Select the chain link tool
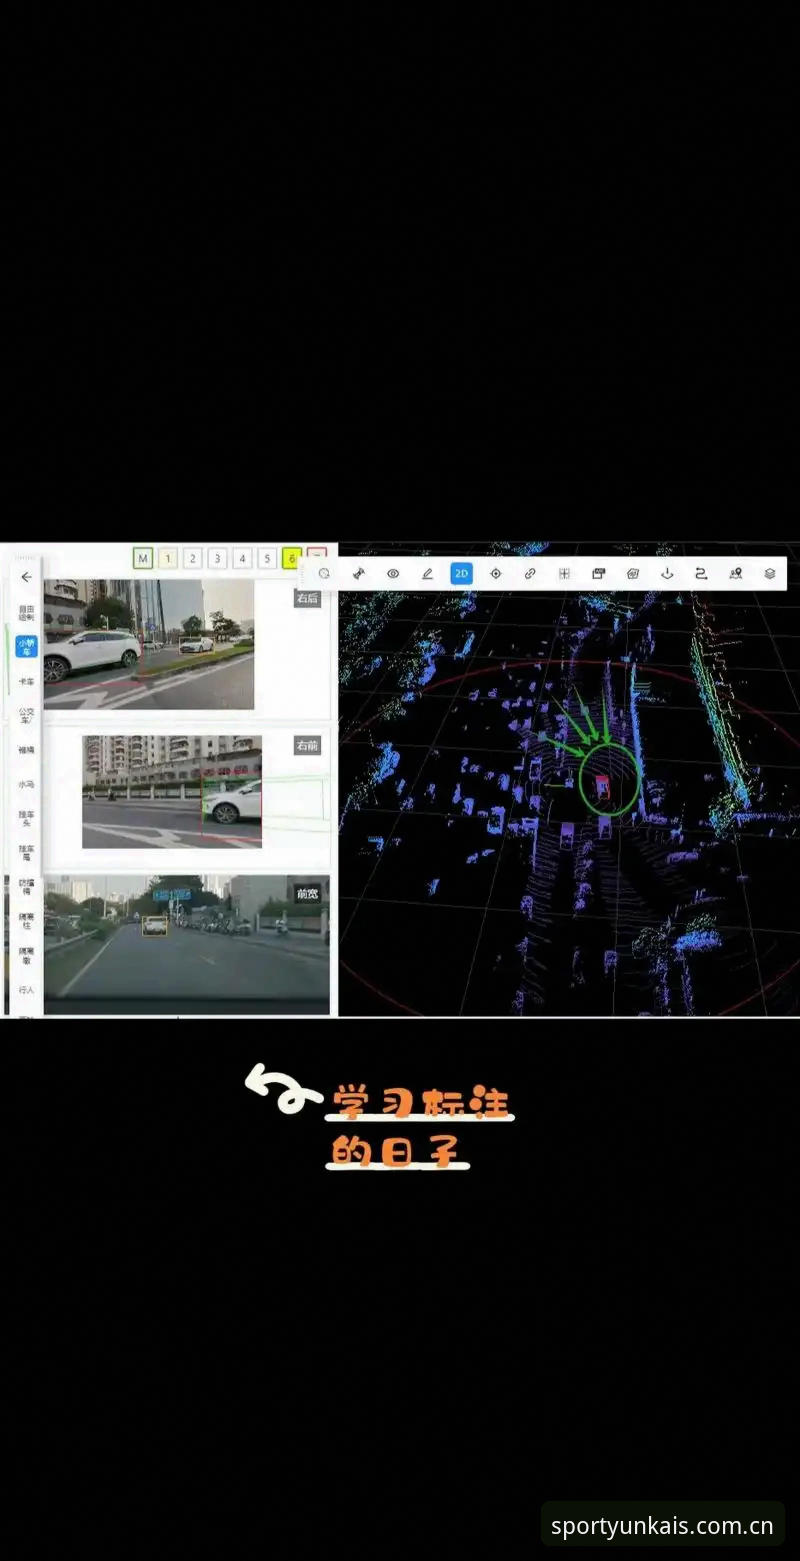Image resolution: width=800 pixels, height=1561 pixels. click(530, 574)
